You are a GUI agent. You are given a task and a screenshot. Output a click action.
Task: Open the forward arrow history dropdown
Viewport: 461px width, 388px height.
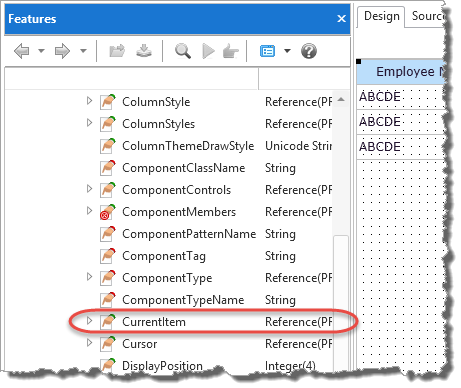[83, 51]
